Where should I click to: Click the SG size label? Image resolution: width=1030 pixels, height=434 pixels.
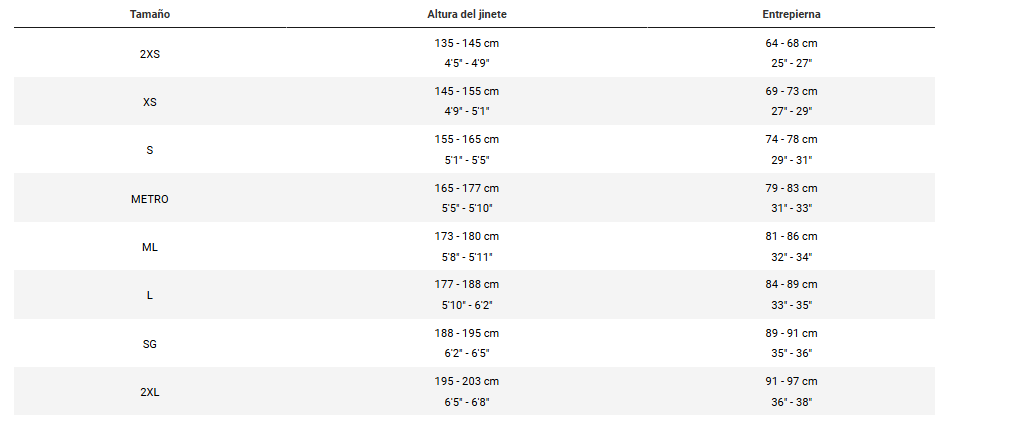(150, 344)
